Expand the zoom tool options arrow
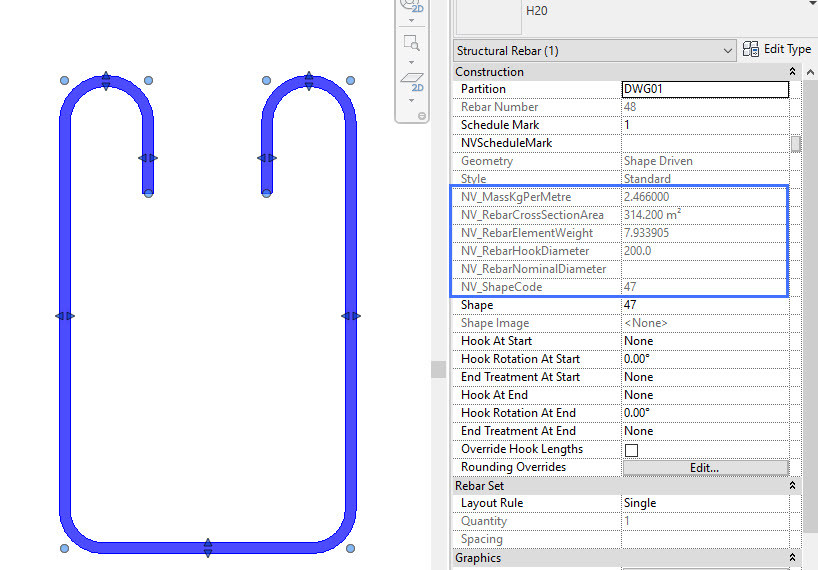 pos(412,62)
